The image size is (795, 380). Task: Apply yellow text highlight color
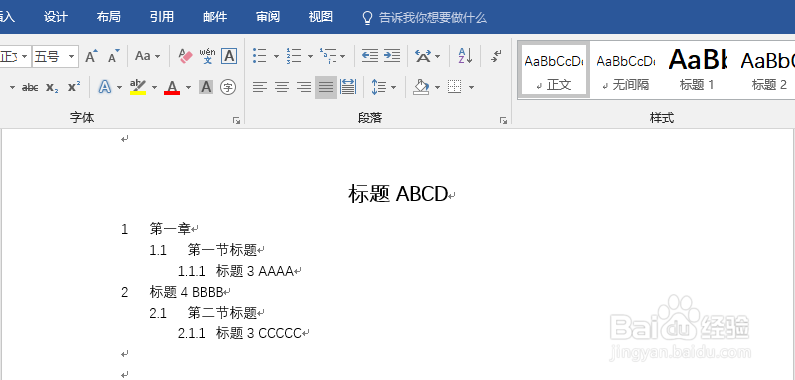click(138, 87)
